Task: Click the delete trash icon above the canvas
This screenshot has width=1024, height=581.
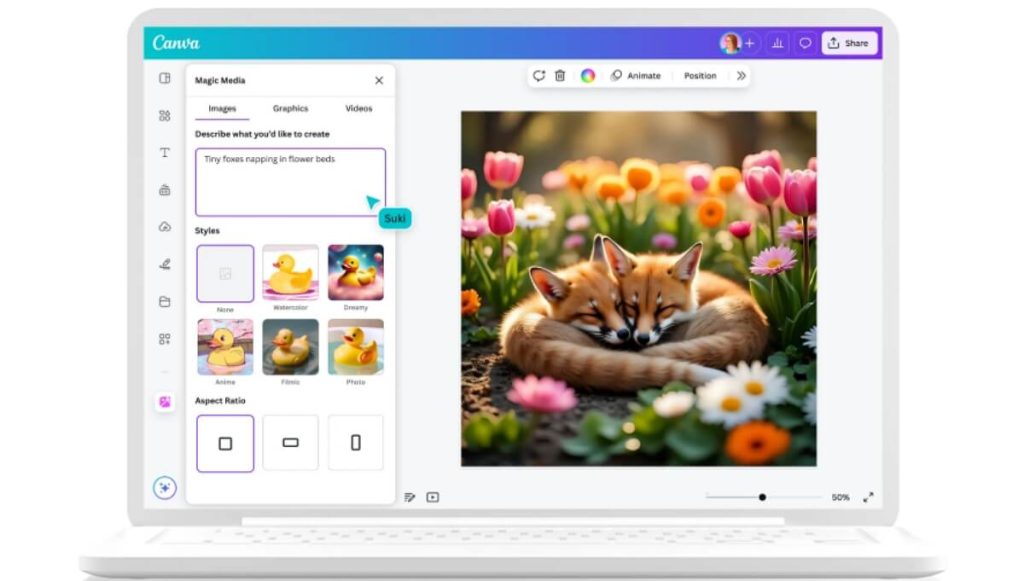Action: pos(561,75)
